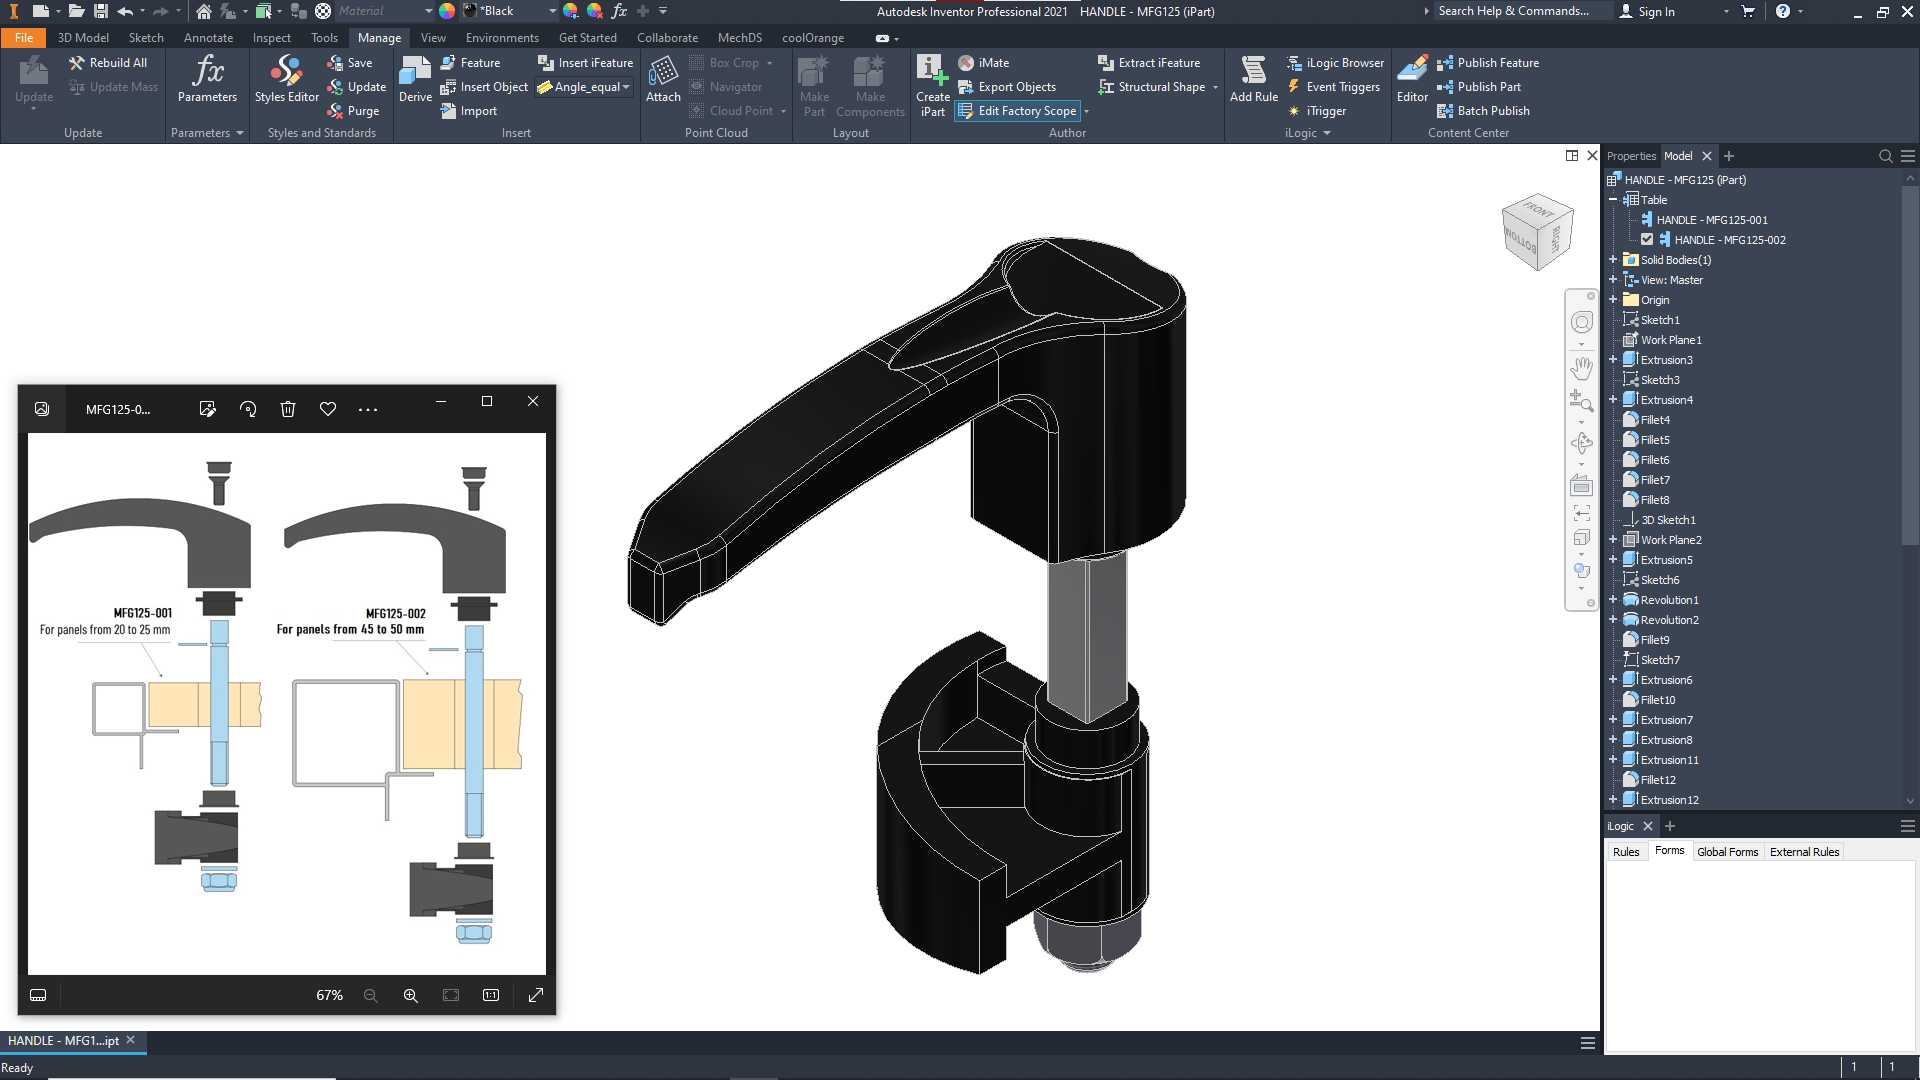Open the Styles Editor
Screen dimensions: 1920x1080
pos(286,79)
